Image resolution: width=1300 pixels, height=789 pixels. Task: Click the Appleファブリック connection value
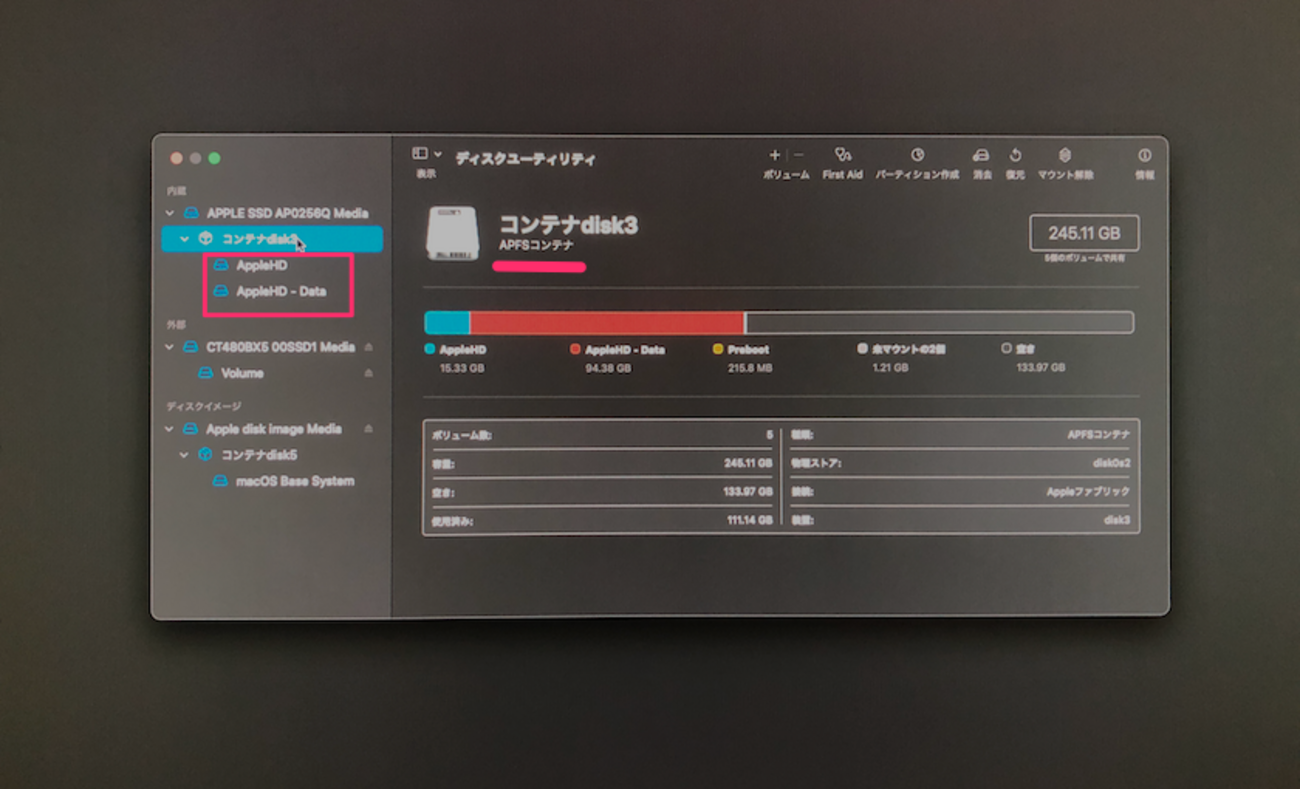pyautogui.click(x=1088, y=492)
